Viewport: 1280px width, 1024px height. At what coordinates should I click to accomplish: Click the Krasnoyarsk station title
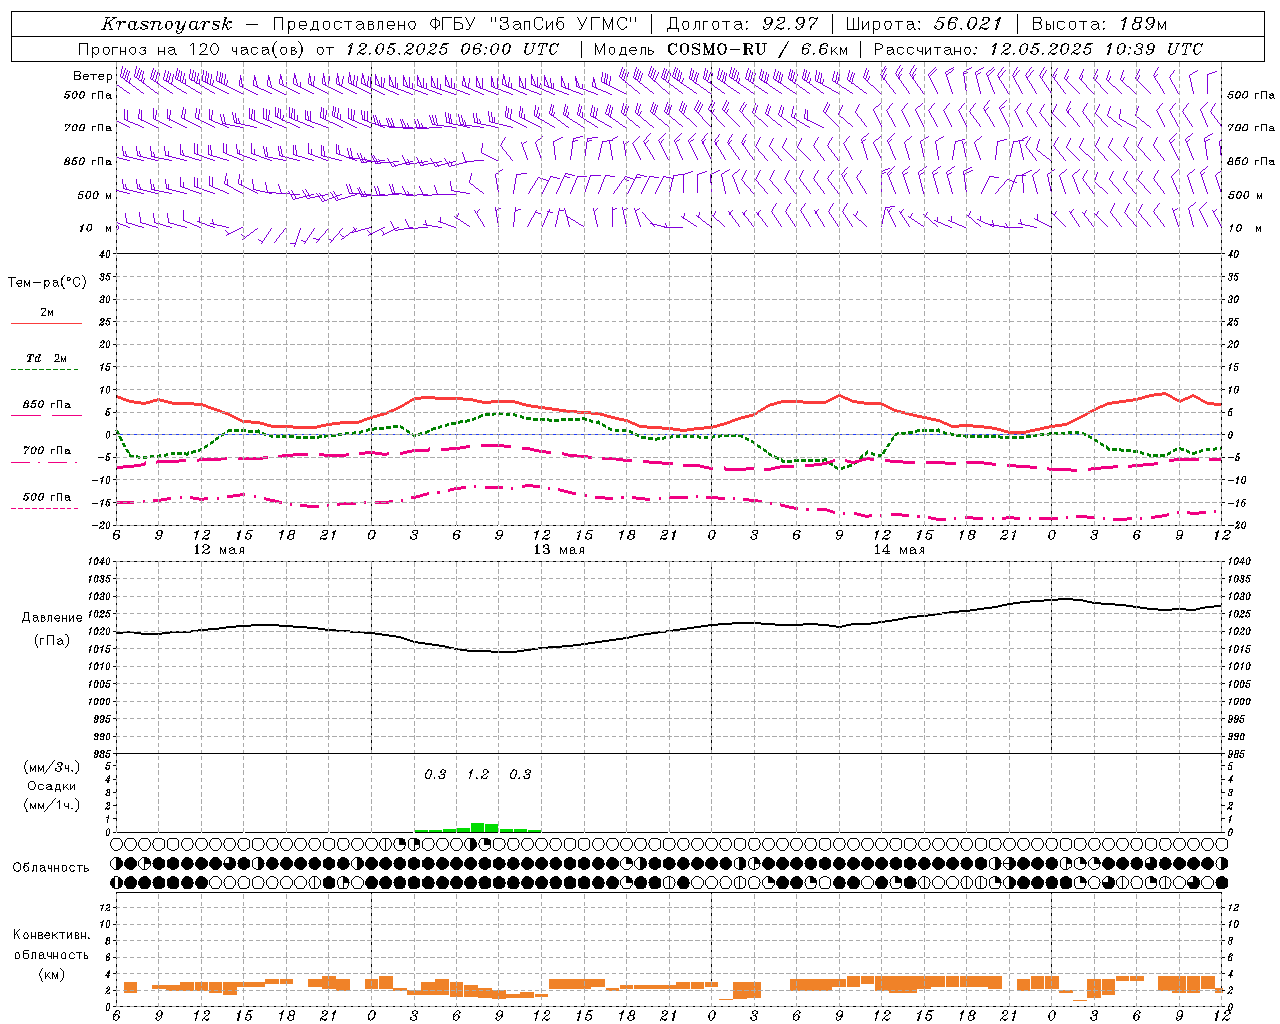click(167, 24)
